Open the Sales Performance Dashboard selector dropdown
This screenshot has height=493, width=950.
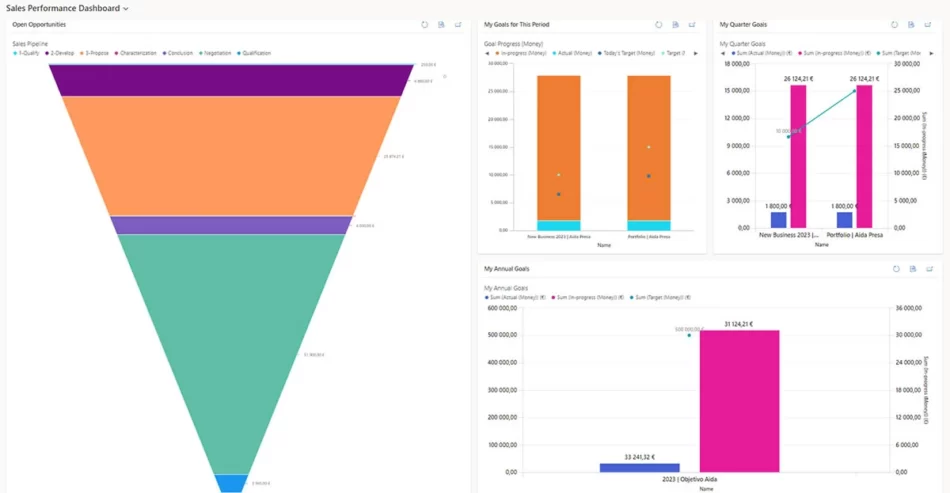pos(125,8)
